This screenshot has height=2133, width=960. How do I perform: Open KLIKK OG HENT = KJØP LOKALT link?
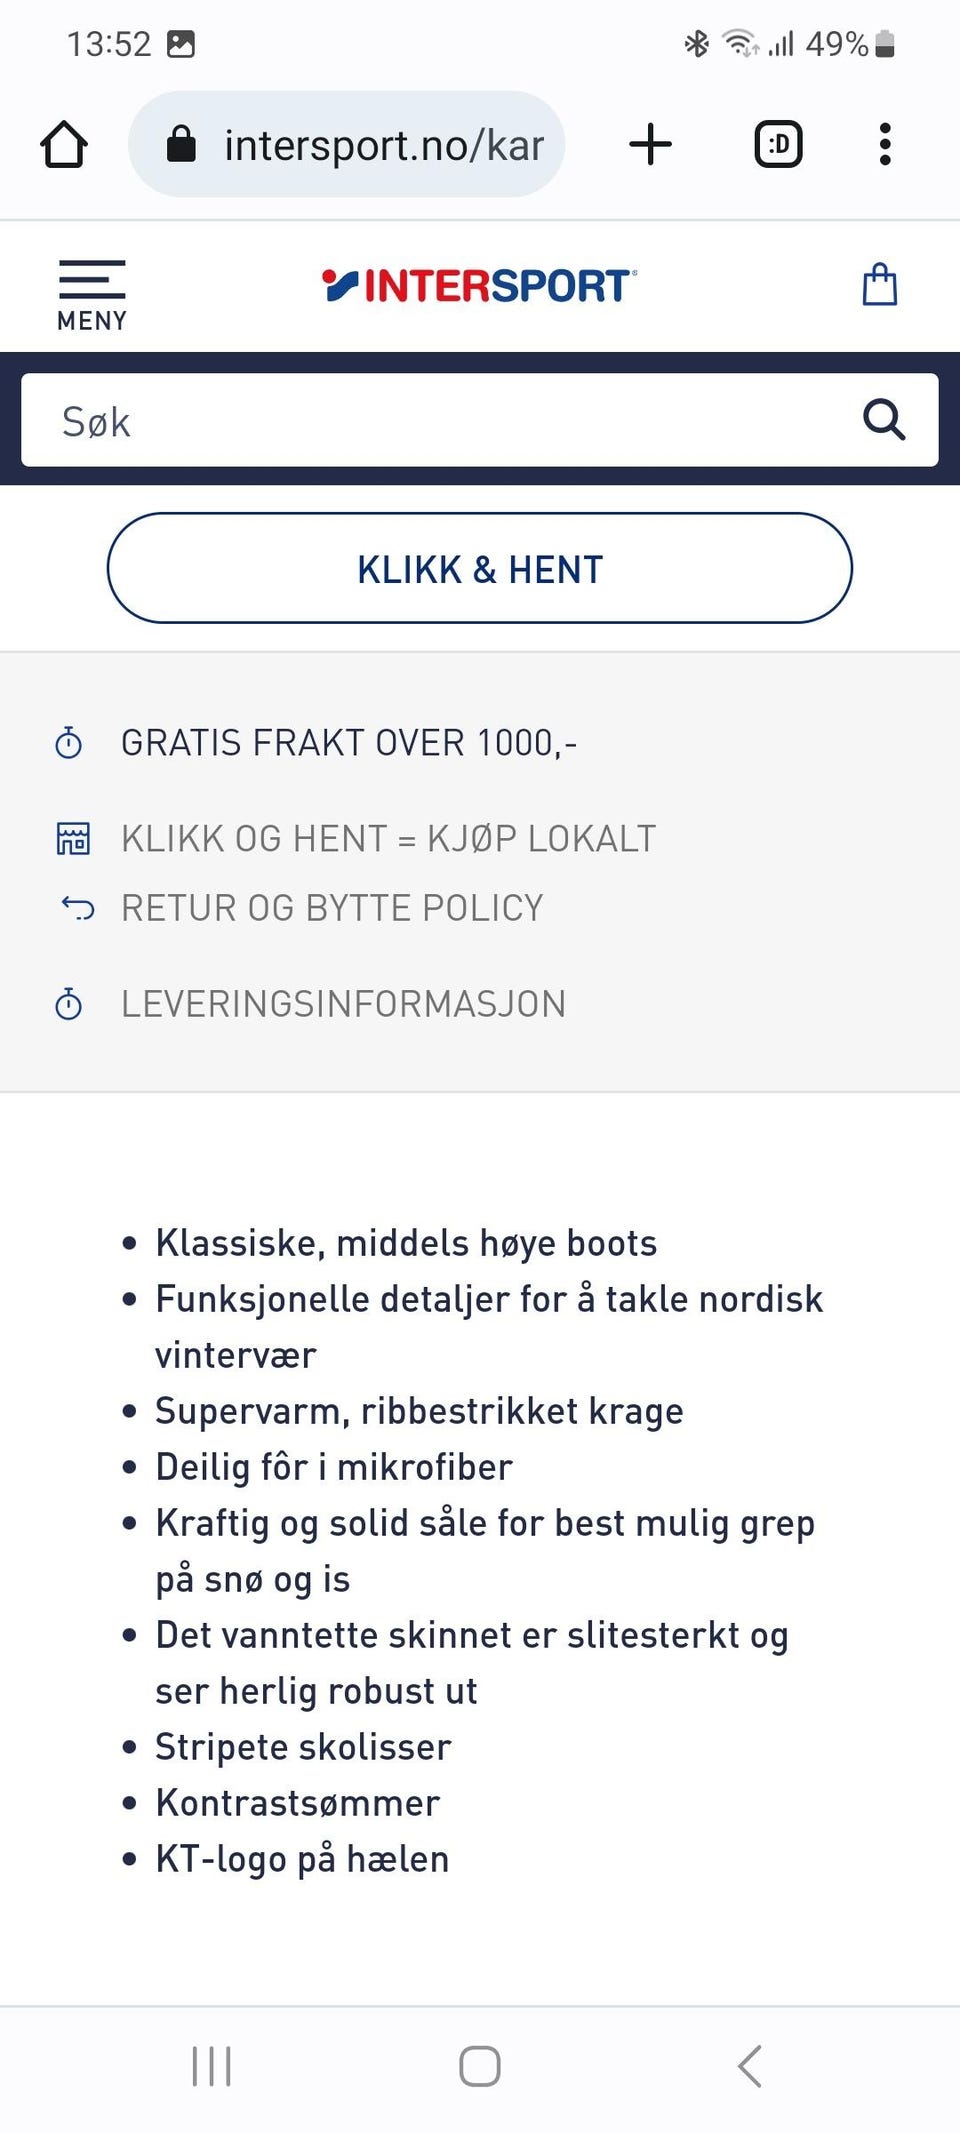tap(388, 838)
